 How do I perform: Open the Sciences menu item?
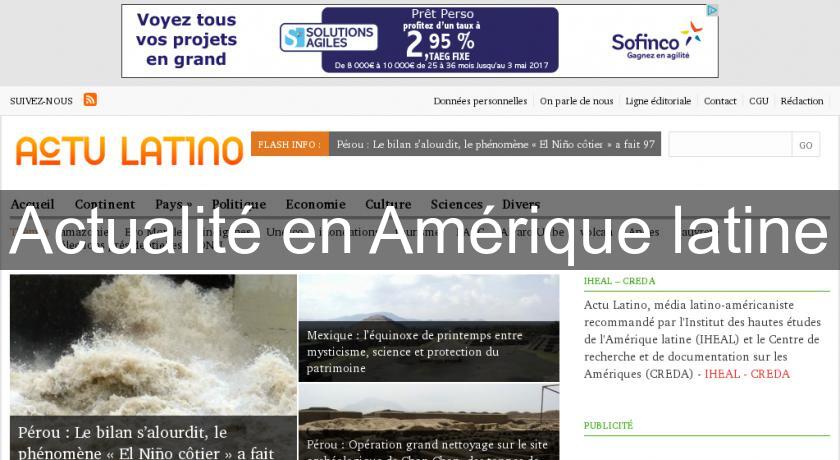456,204
